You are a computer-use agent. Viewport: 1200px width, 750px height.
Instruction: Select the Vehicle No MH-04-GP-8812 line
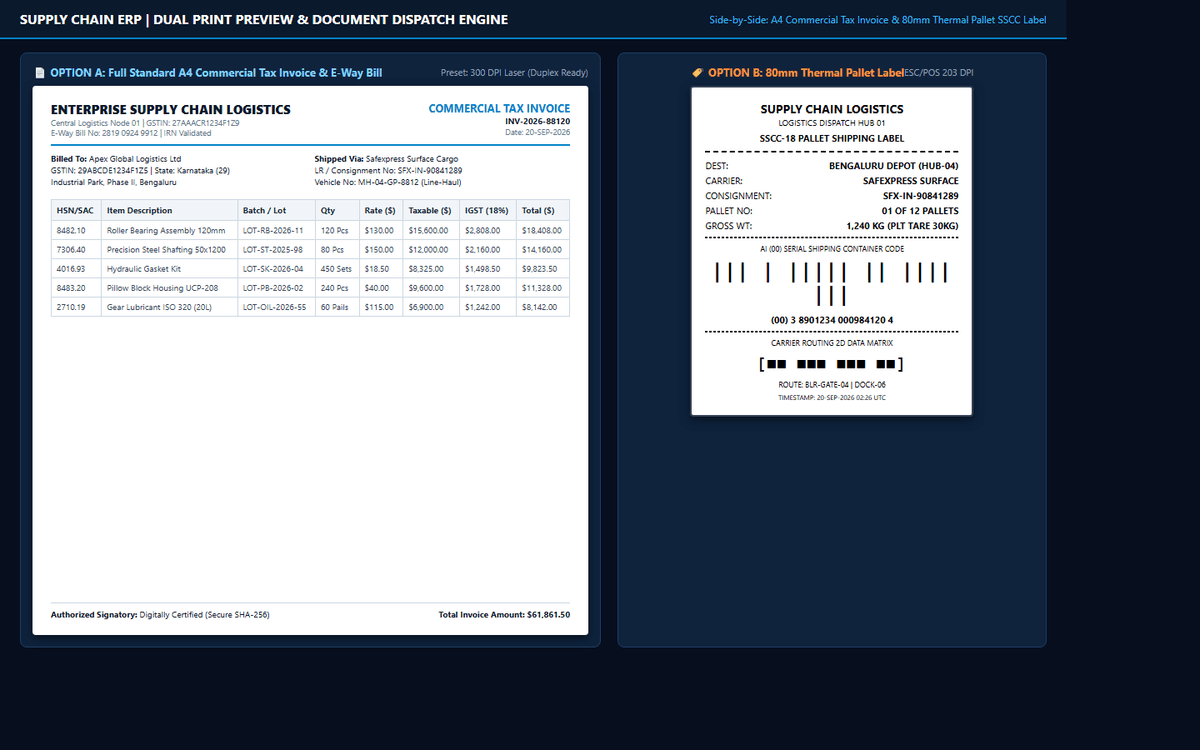click(388, 182)
